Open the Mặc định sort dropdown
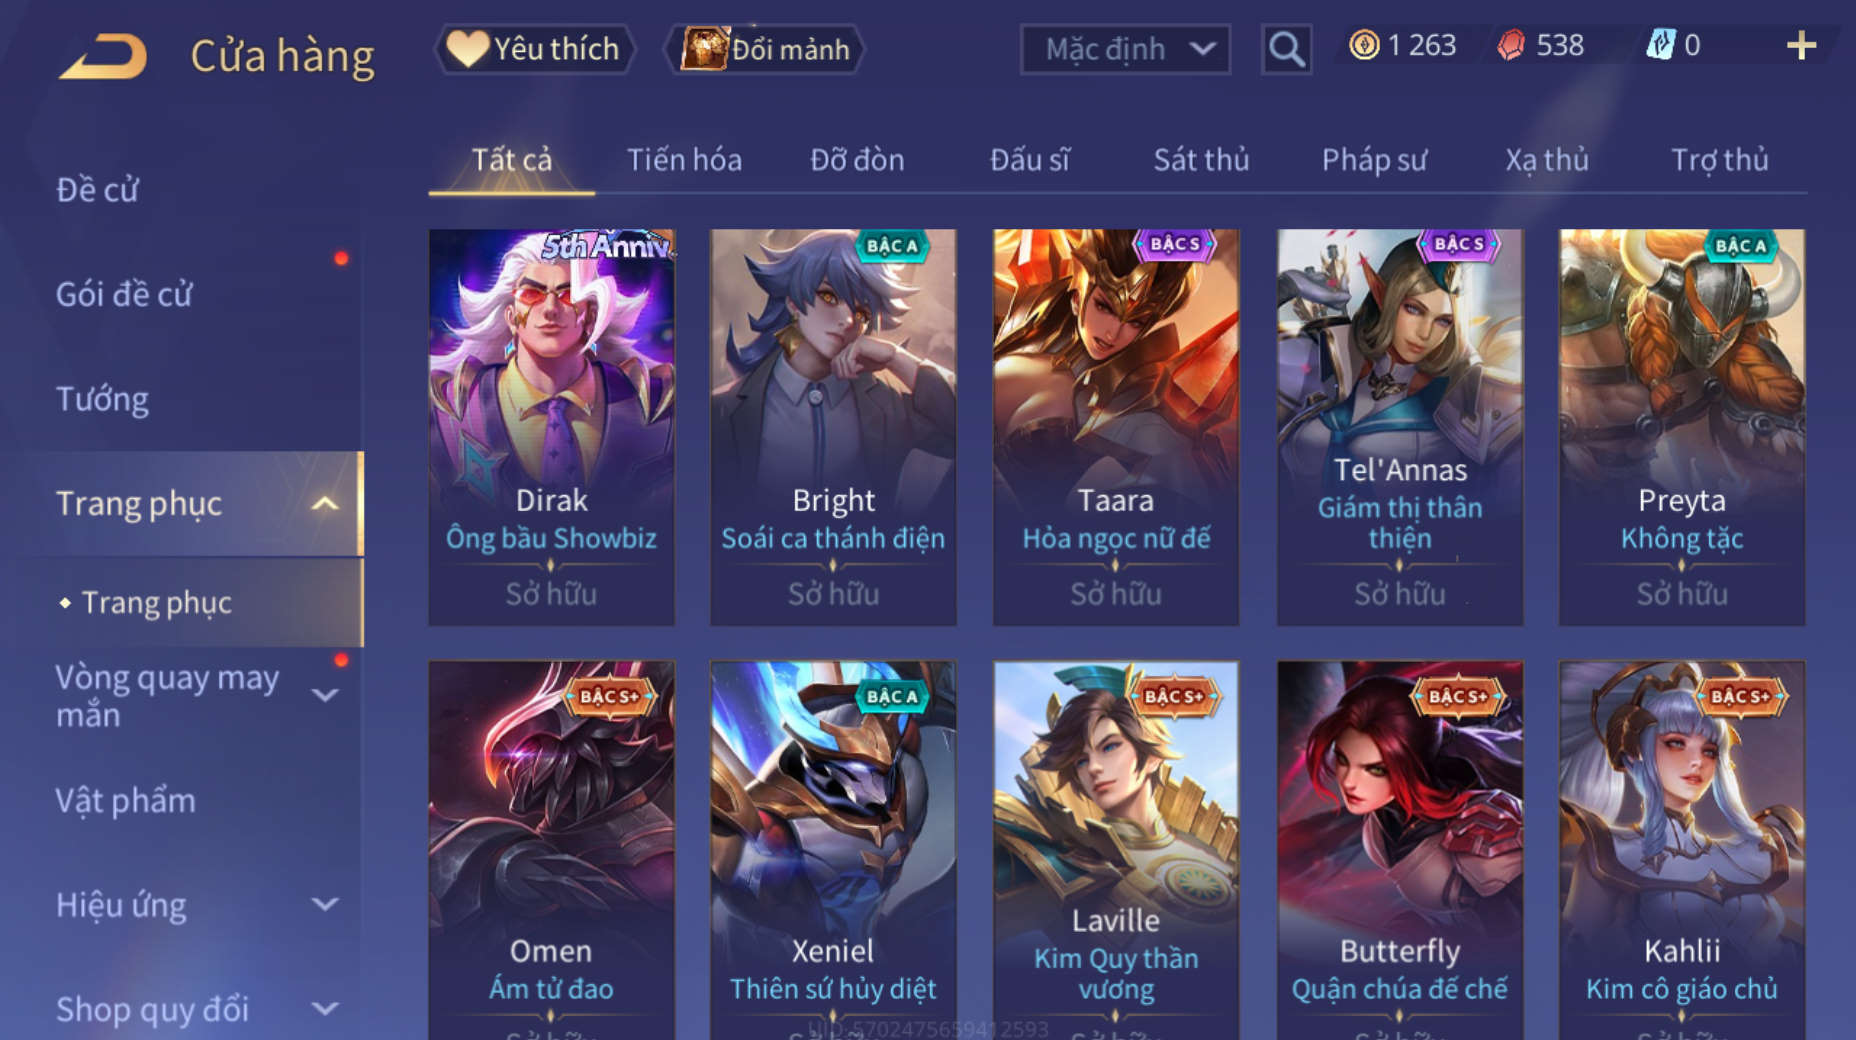1856x1040 pixels. coord(1125,48)
